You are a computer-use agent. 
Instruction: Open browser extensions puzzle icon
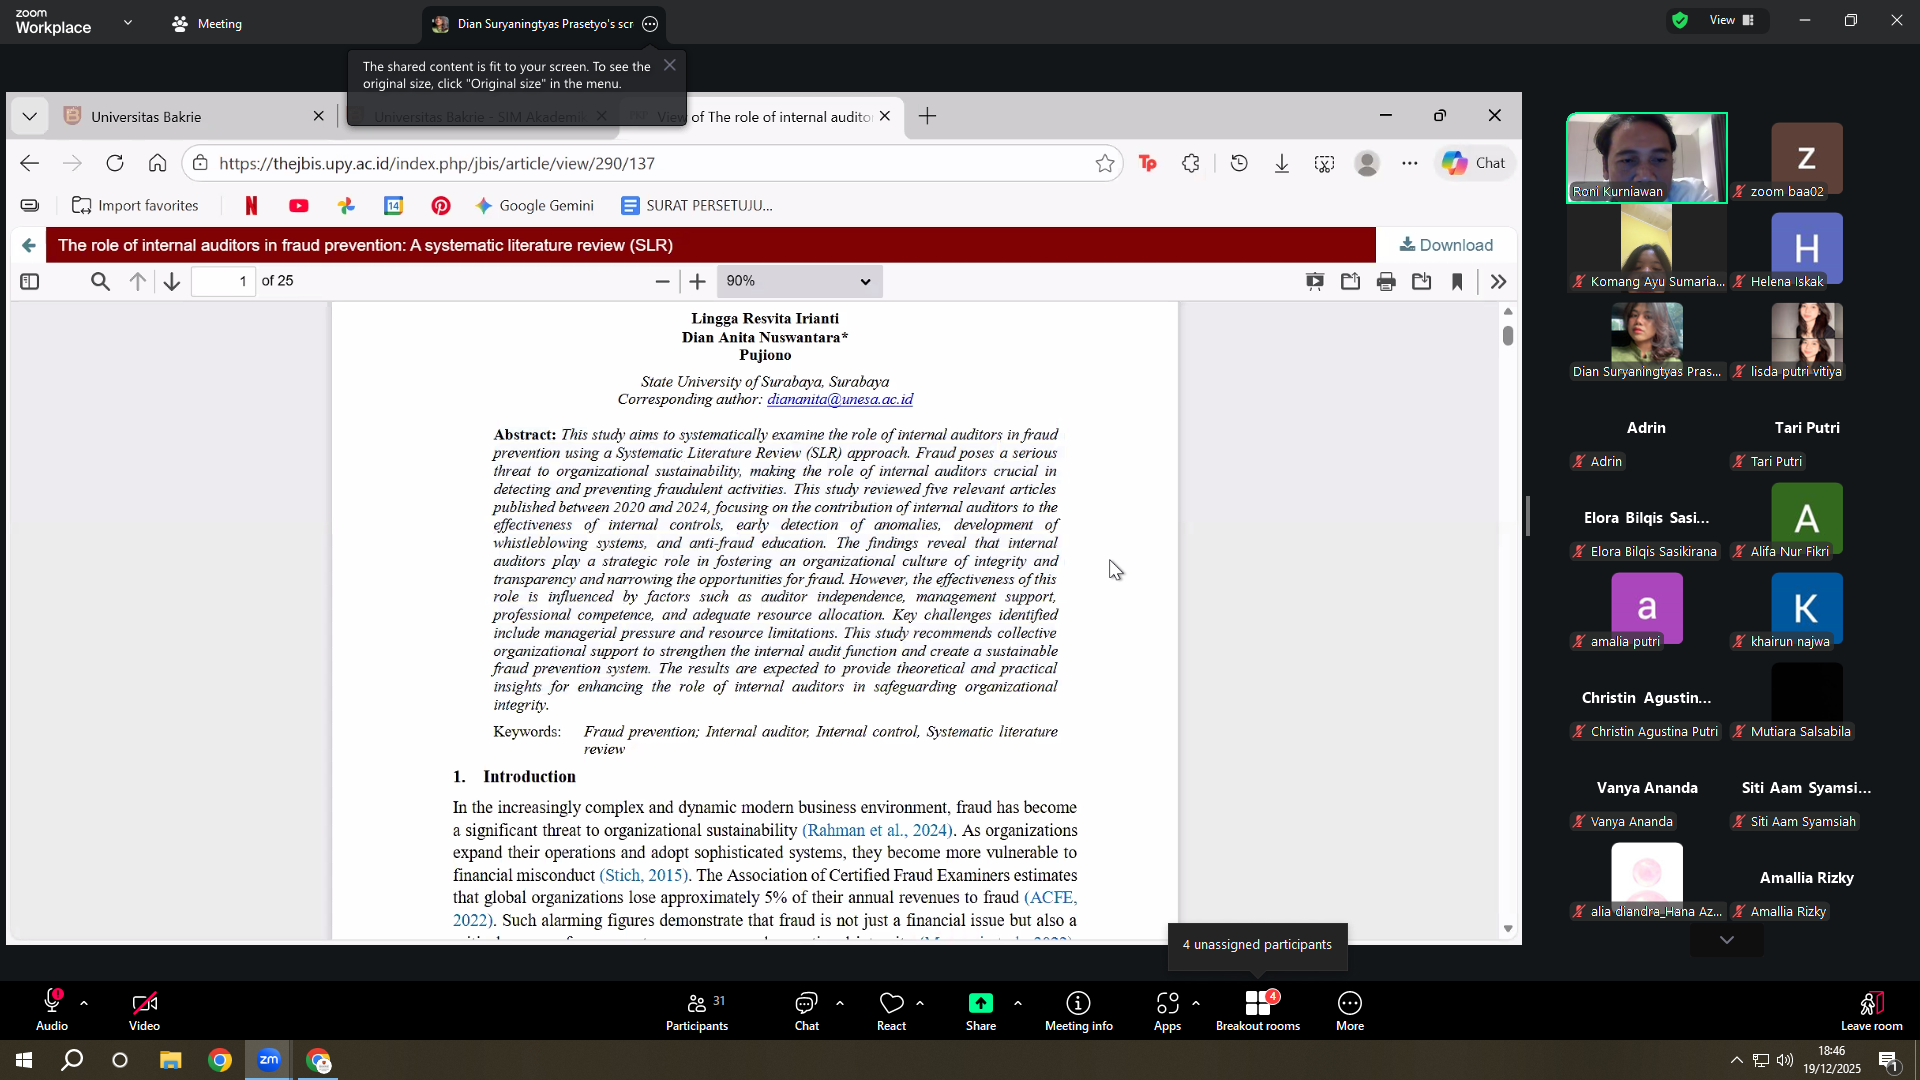[x=1190, y=163]
